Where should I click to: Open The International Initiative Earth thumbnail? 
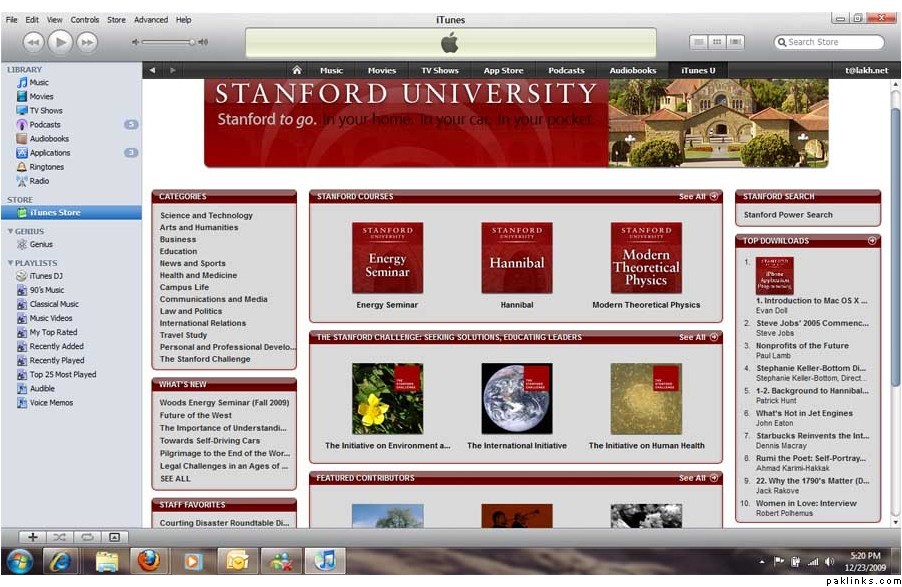(x=517, y=398)
